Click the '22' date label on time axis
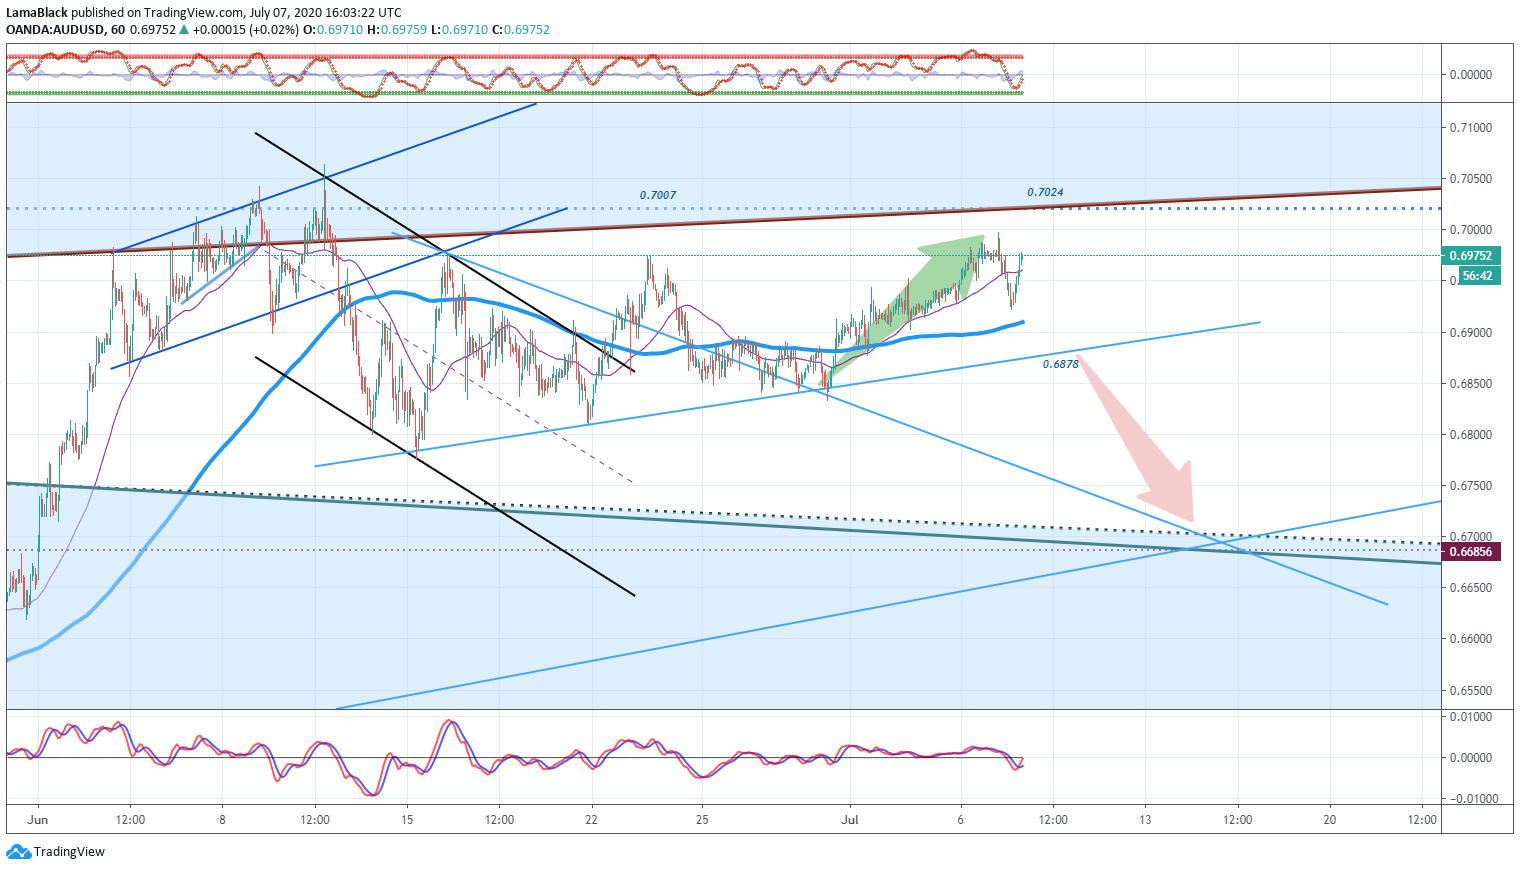 tap(592, 820)
